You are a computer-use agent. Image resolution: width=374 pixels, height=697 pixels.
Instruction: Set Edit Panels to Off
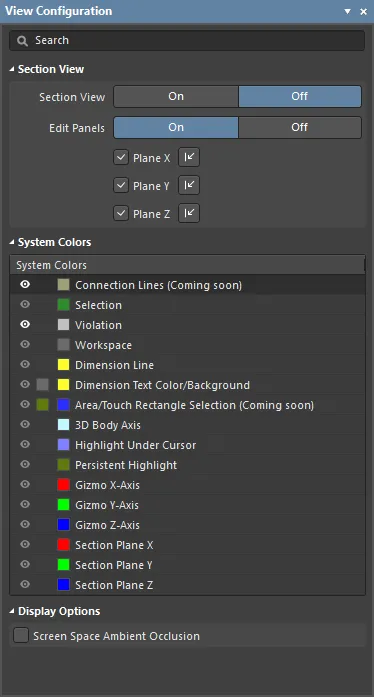[300, 127]
